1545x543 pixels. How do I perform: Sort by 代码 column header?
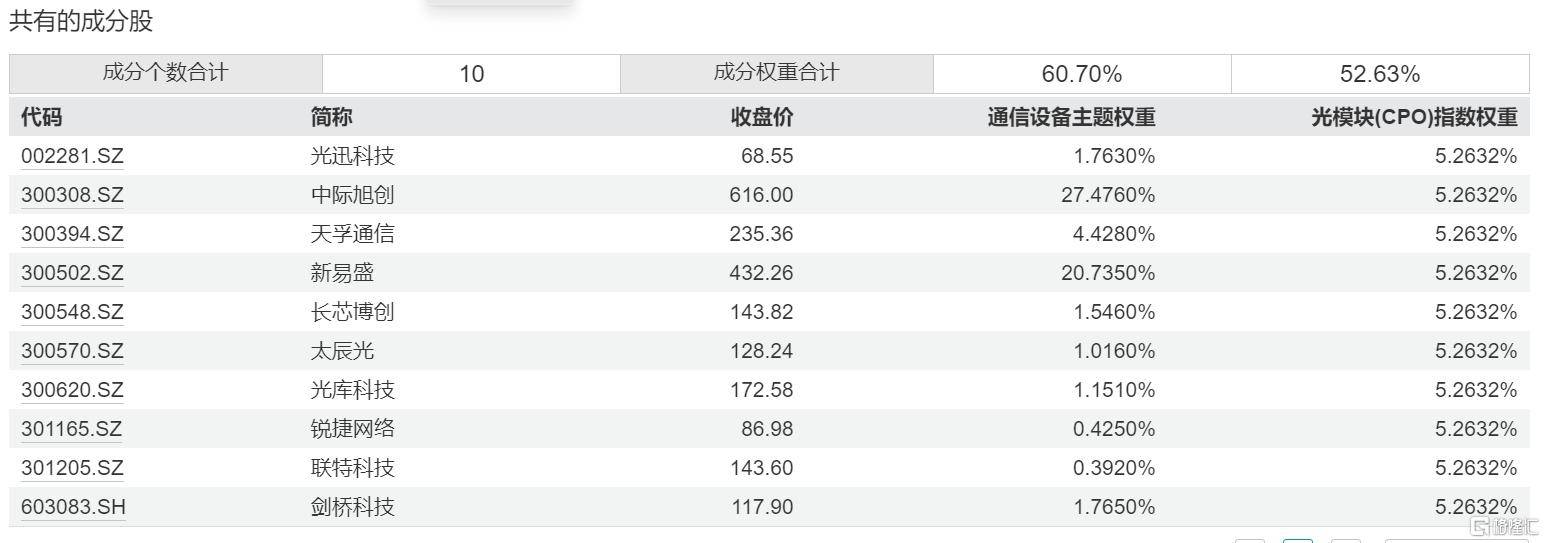point(41,117)
